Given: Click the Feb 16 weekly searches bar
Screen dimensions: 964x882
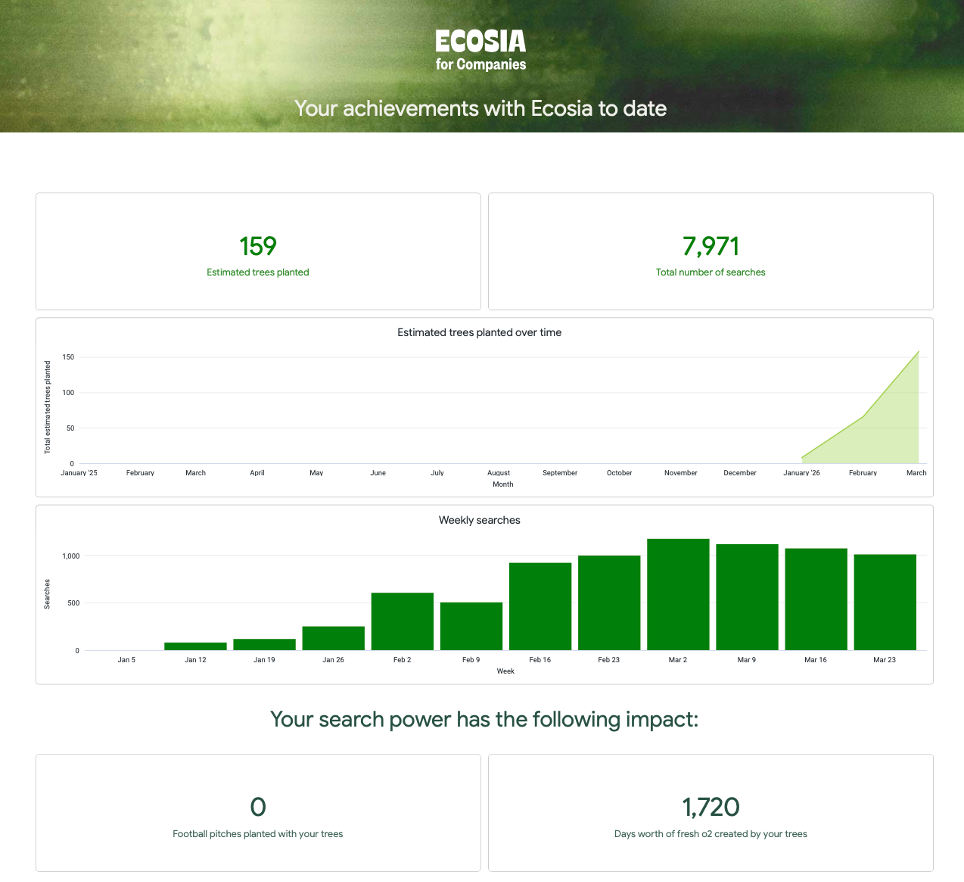Looking at the screenshot, I should tap(540, 607).
